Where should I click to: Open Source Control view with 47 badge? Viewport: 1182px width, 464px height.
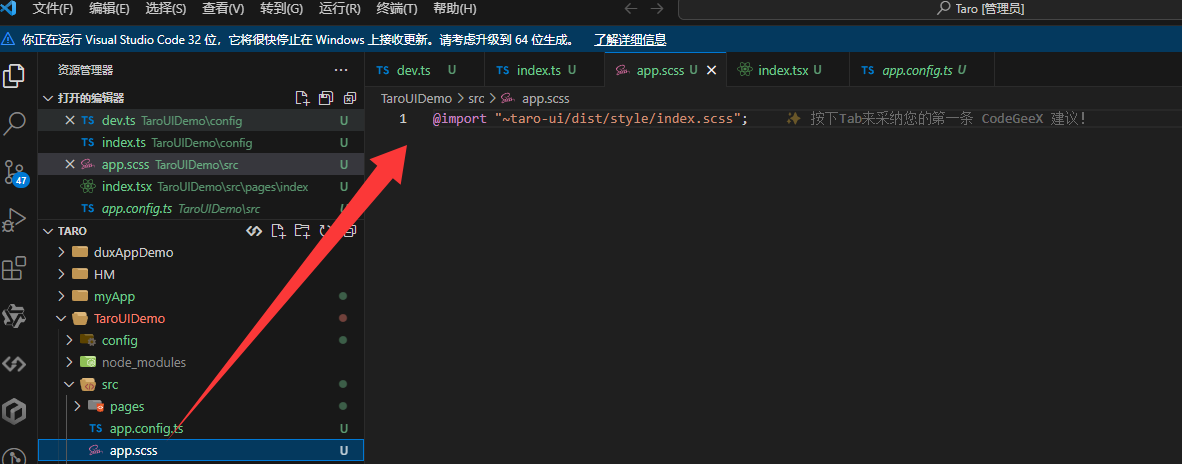click(14, 172)
